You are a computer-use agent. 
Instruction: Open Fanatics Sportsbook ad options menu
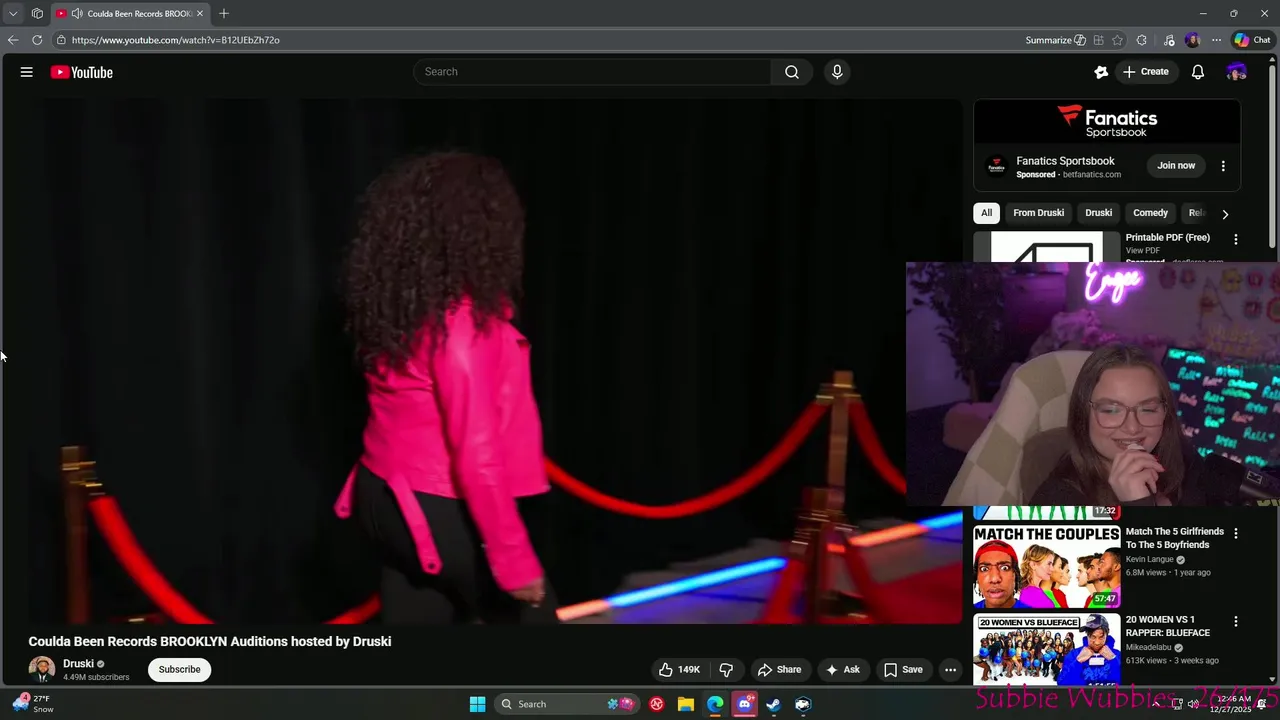[x=1223, y=166]
